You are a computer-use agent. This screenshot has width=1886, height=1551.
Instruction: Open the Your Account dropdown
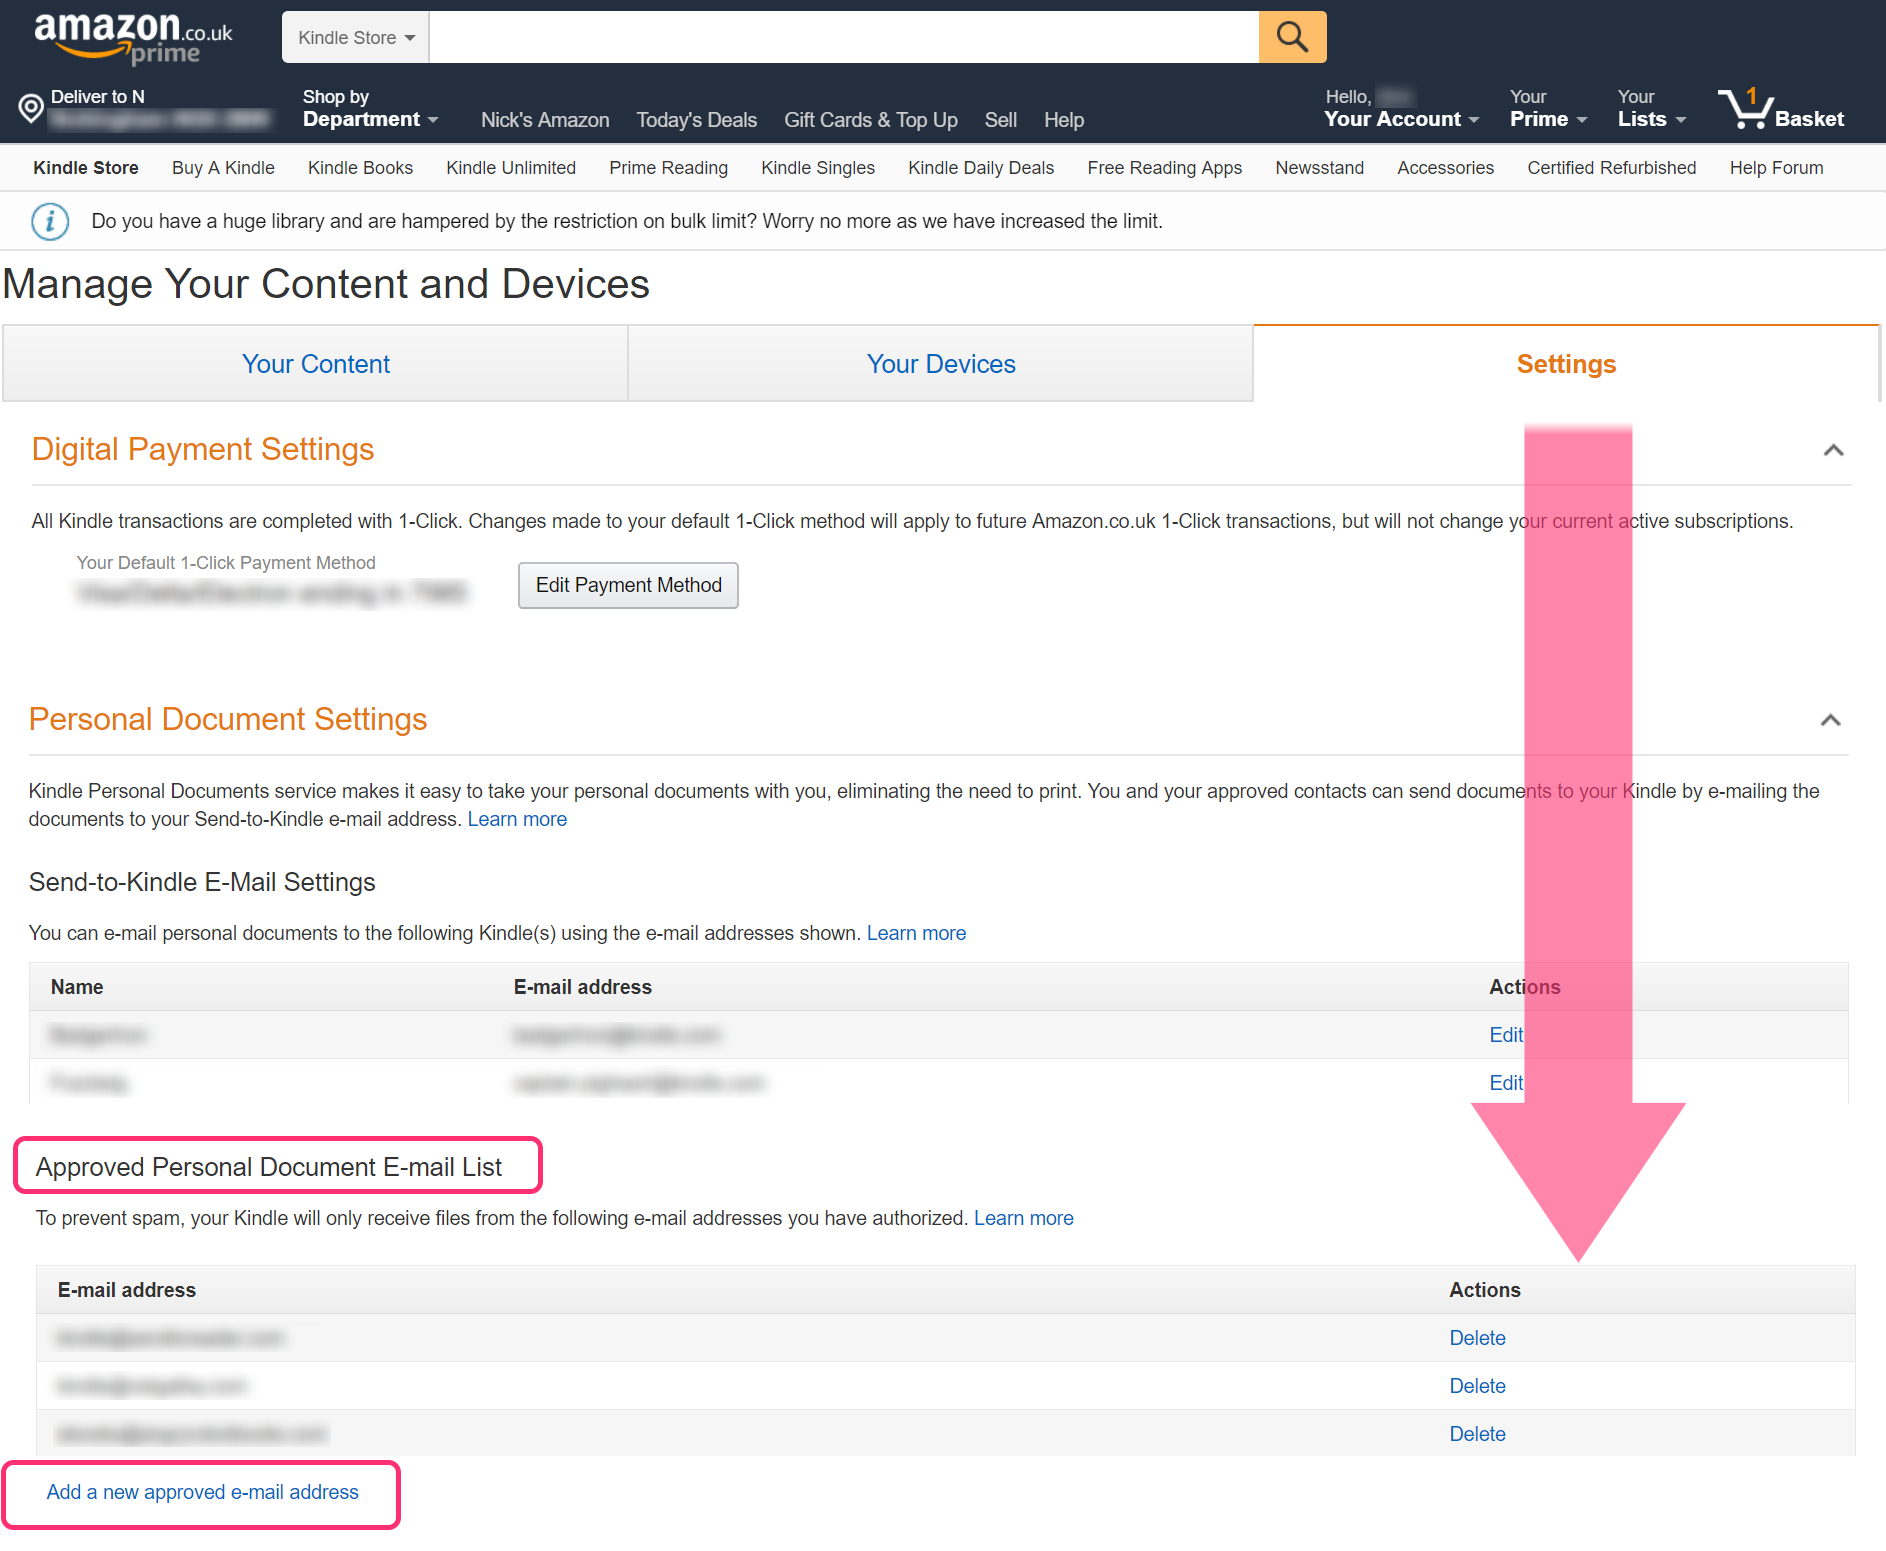[1401, 109]
